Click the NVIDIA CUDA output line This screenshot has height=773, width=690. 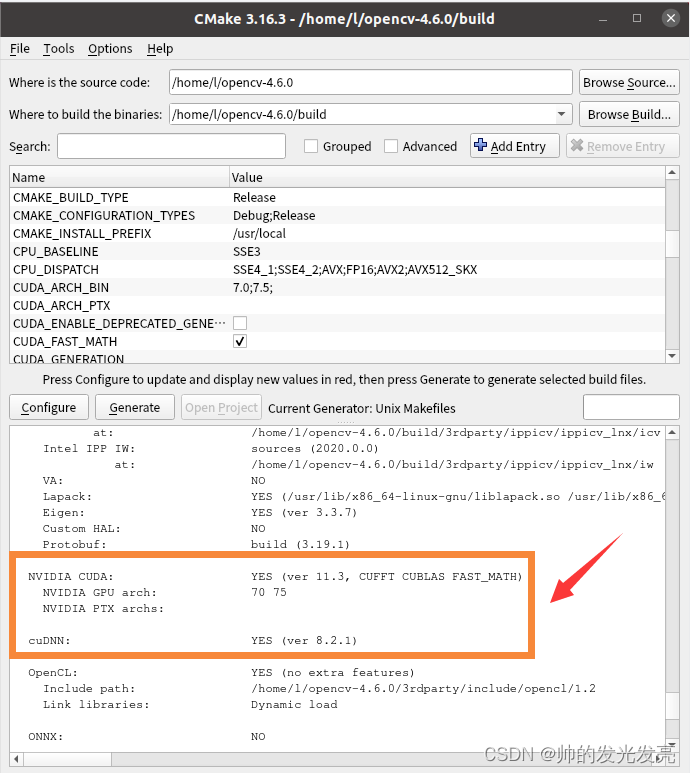(x=275, y=576)
